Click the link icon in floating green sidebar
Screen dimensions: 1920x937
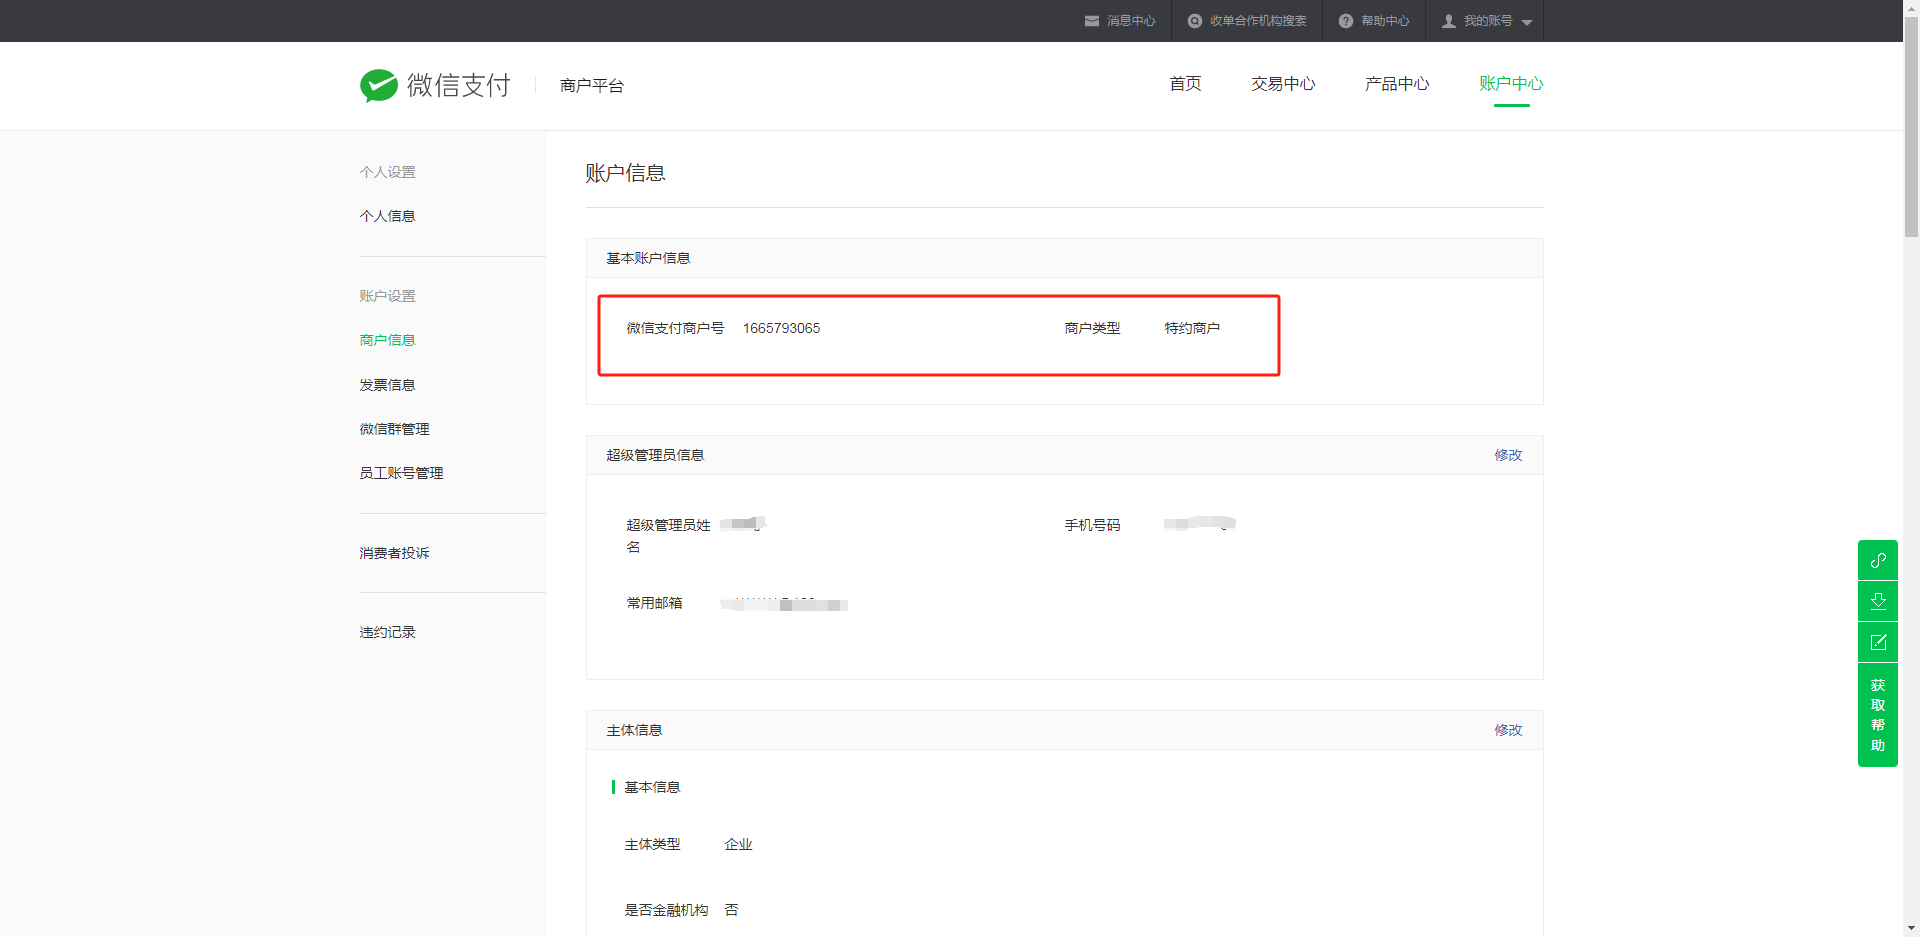(1878, 560)
